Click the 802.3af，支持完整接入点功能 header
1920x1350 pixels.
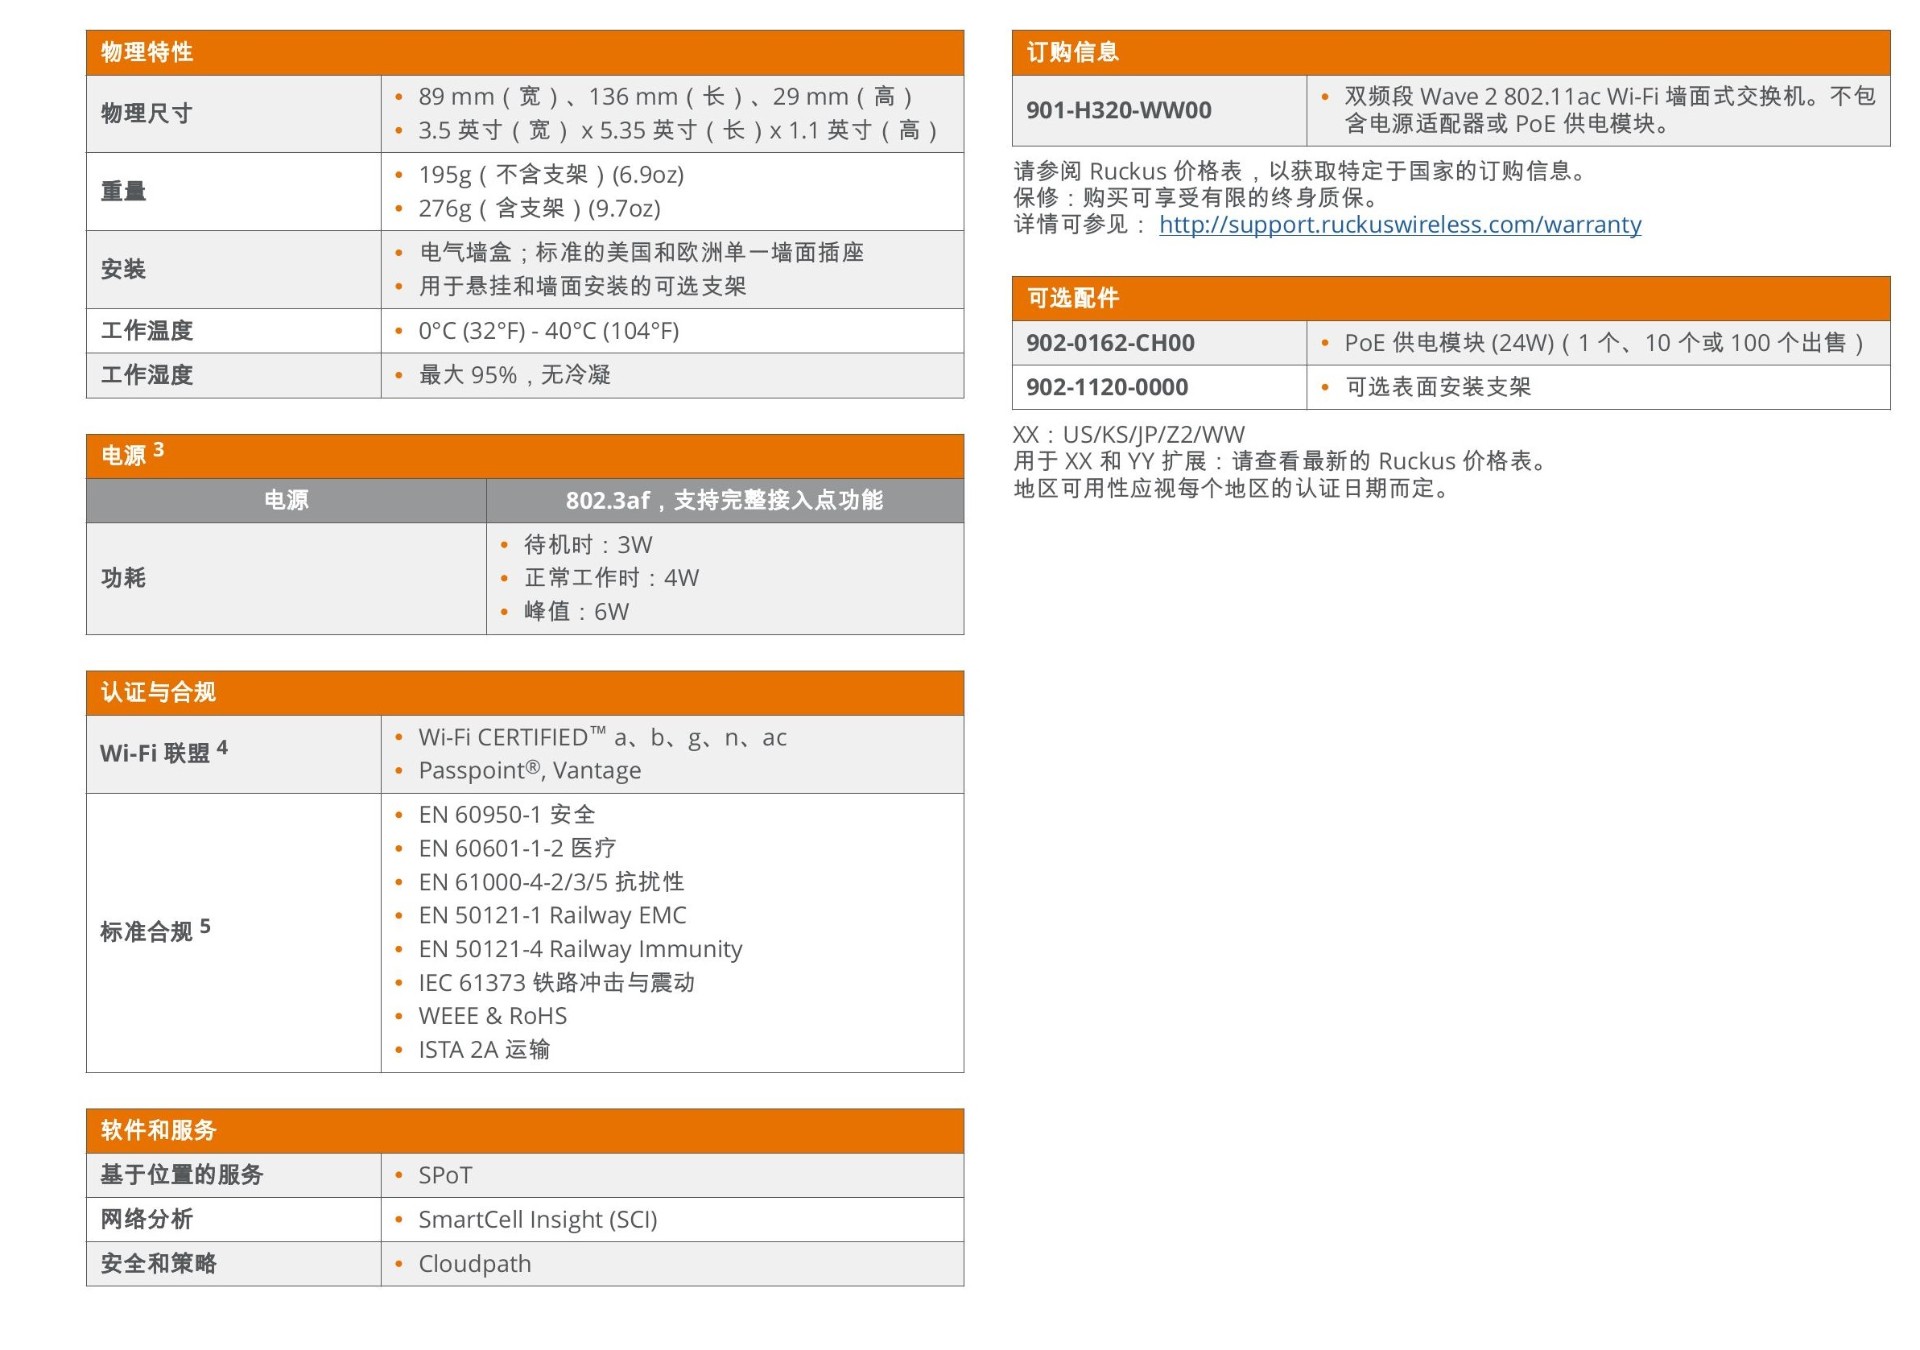tap(725, 500)
